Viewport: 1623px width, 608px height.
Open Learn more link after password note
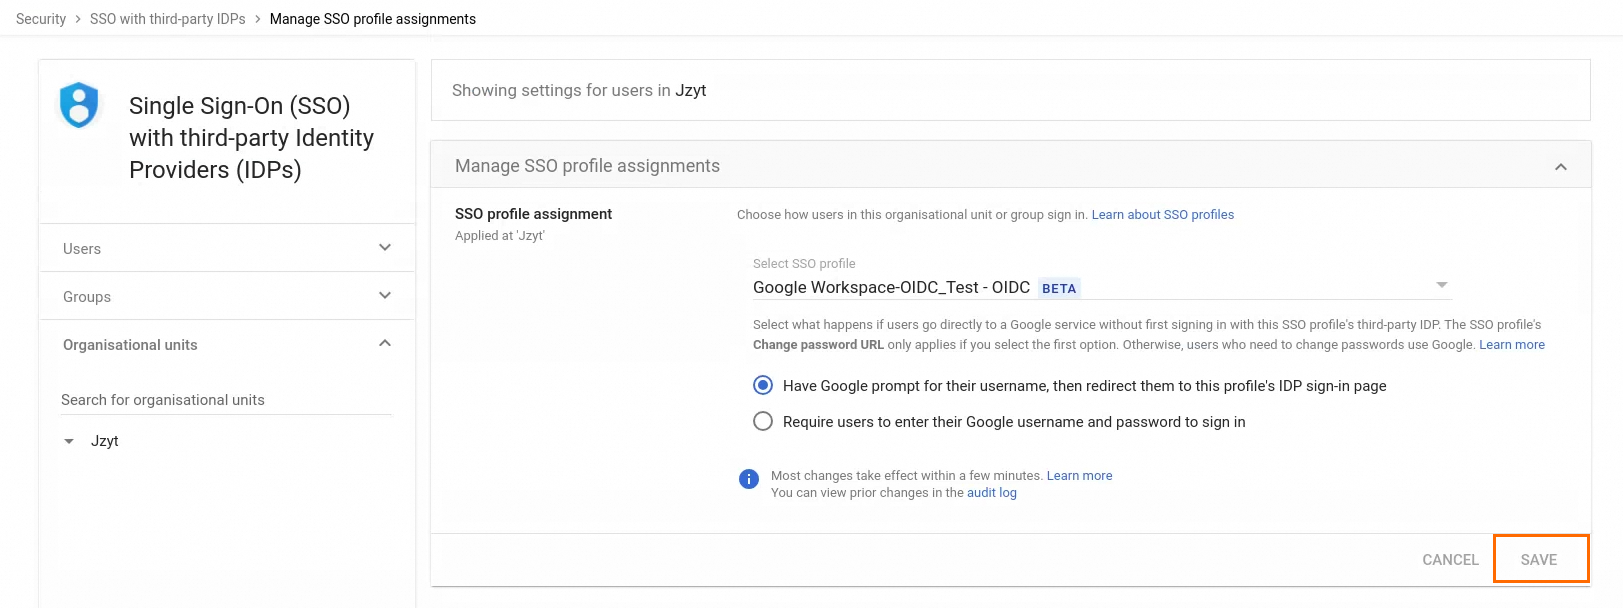pyautogui.click(x=1512, y=344)
